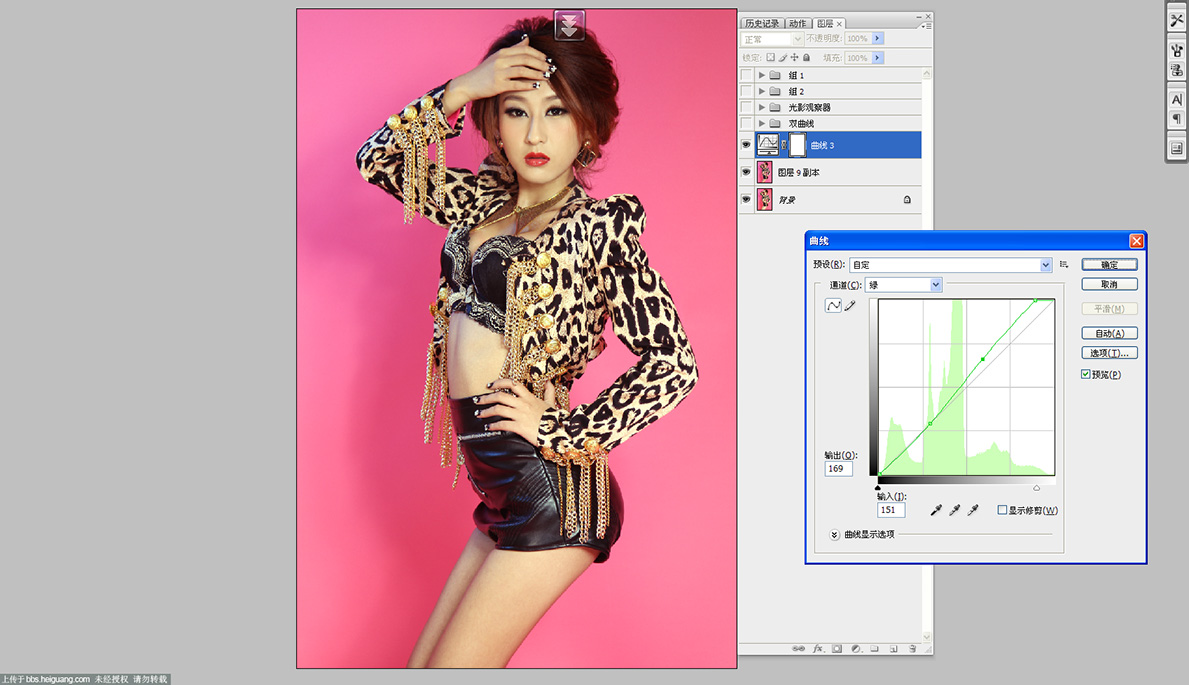Expand the 组 1 group triangle
This screenshot has height=685, width=1189.
(x=762, y=75)
